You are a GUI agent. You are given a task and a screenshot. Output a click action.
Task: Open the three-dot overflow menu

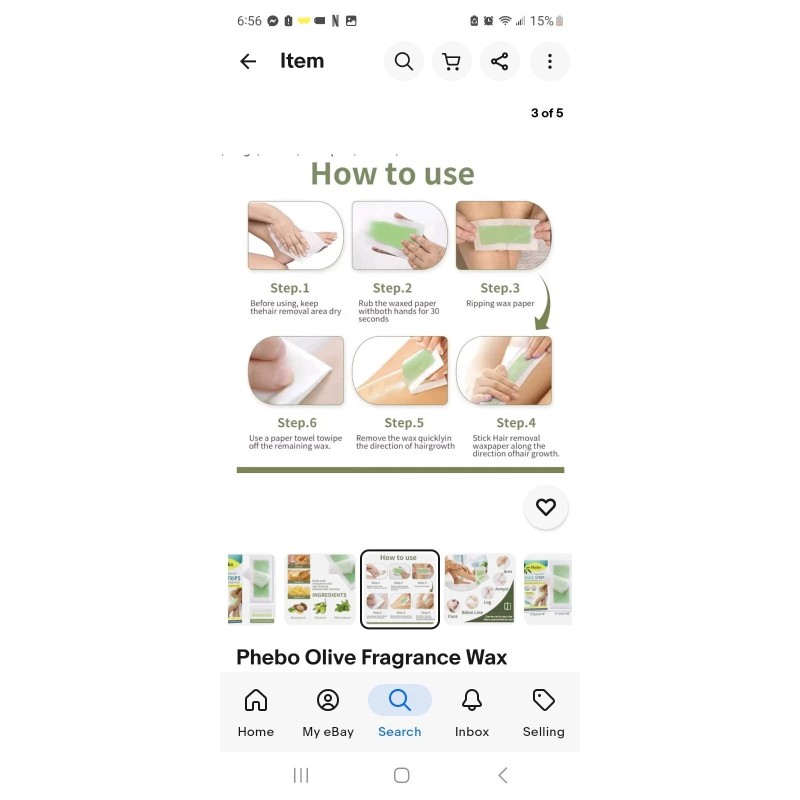click(x=549, y=61)
